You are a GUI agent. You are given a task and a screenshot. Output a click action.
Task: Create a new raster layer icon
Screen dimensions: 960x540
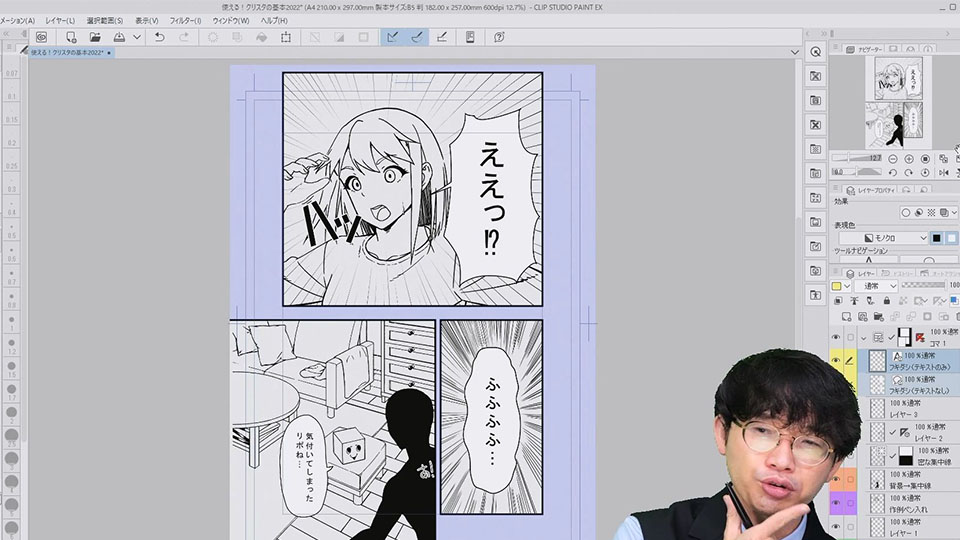(847, 317)
